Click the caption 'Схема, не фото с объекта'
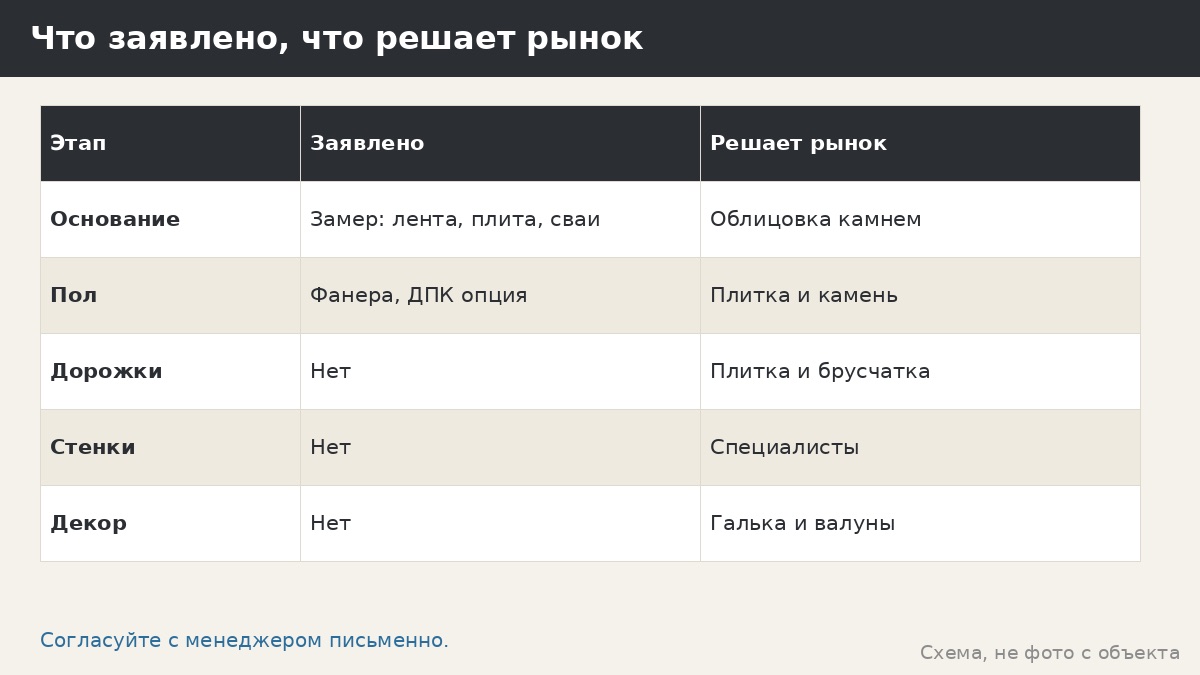The image size is (1200, 675). tap(1050, 653)
